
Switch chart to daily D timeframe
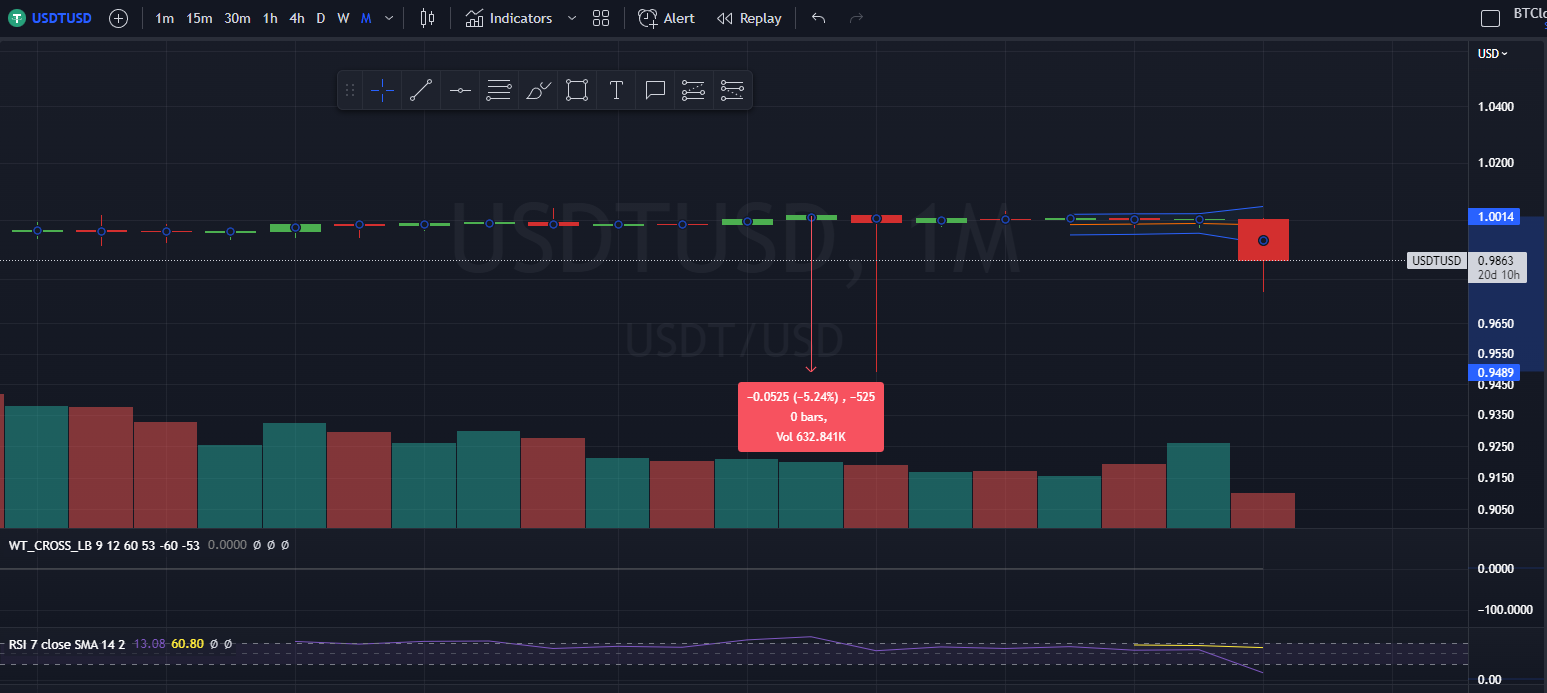321,18
